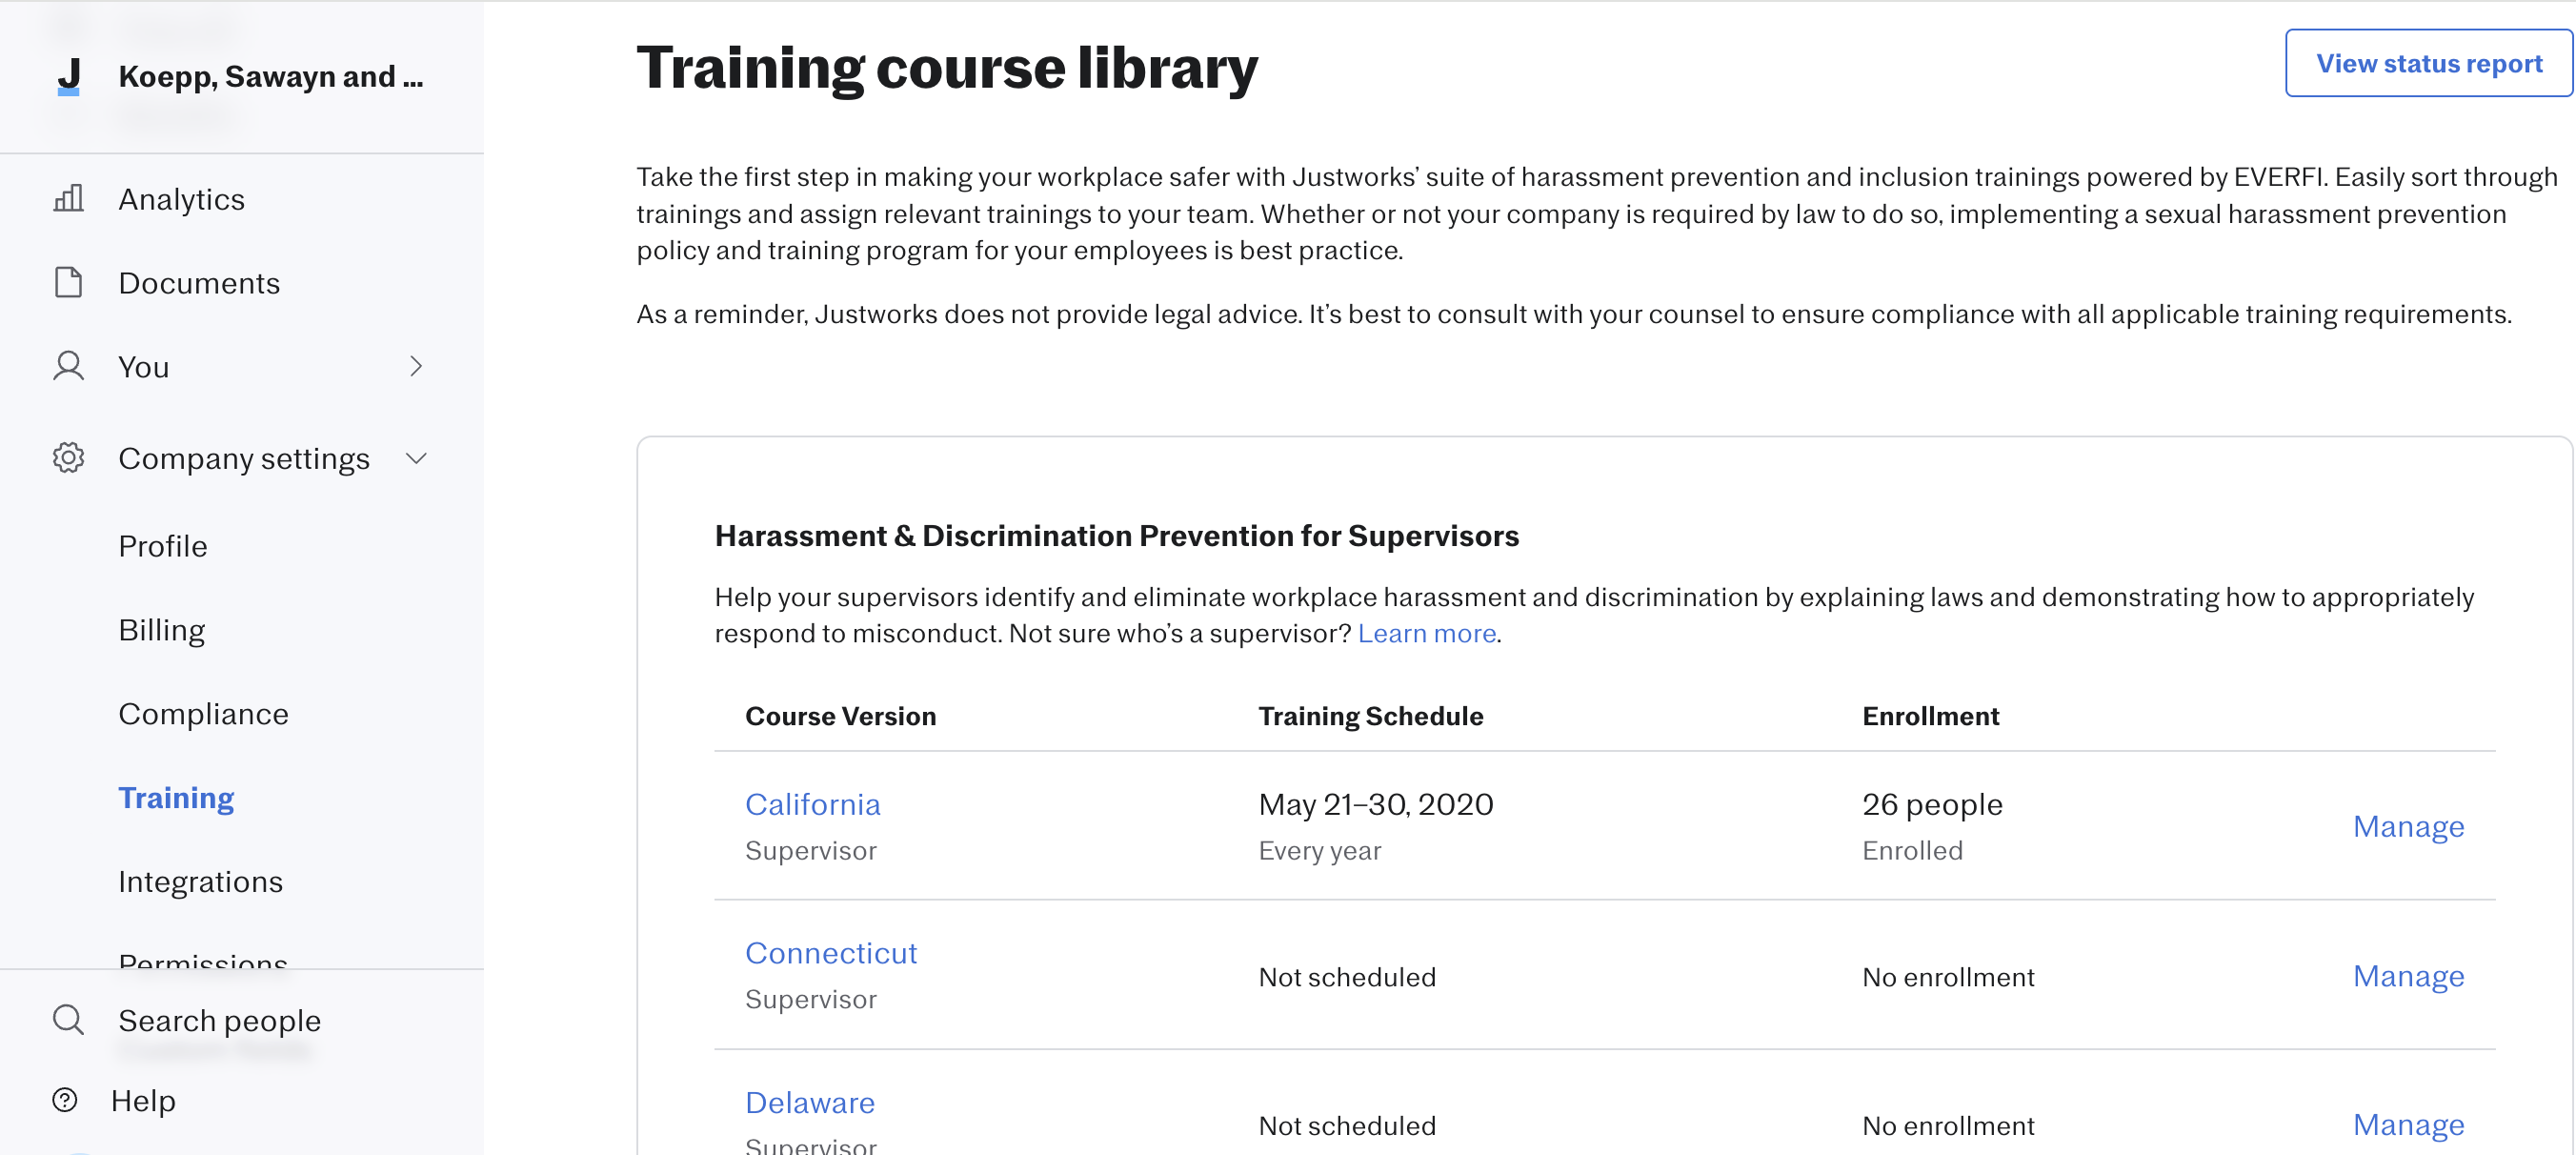Follow the Learn more link
This screenshot has width=2576, height=1155.
coord(1426,633)
